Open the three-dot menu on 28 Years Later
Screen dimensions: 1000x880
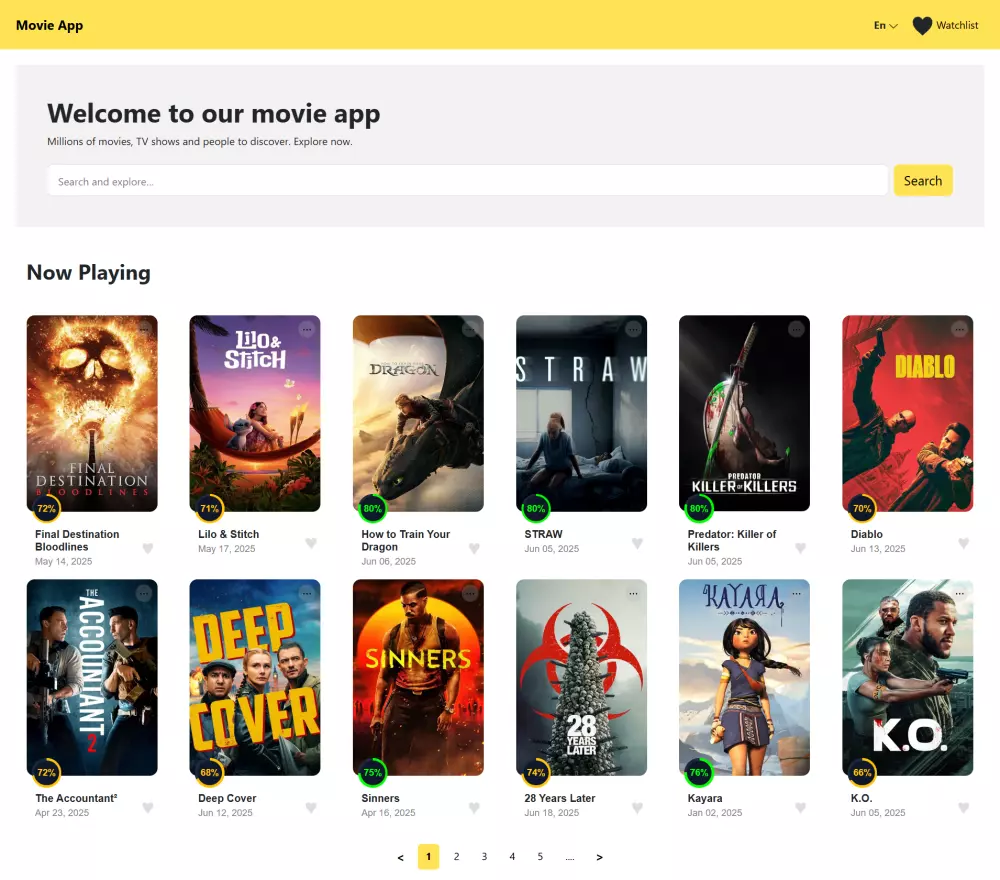(633, 594)
